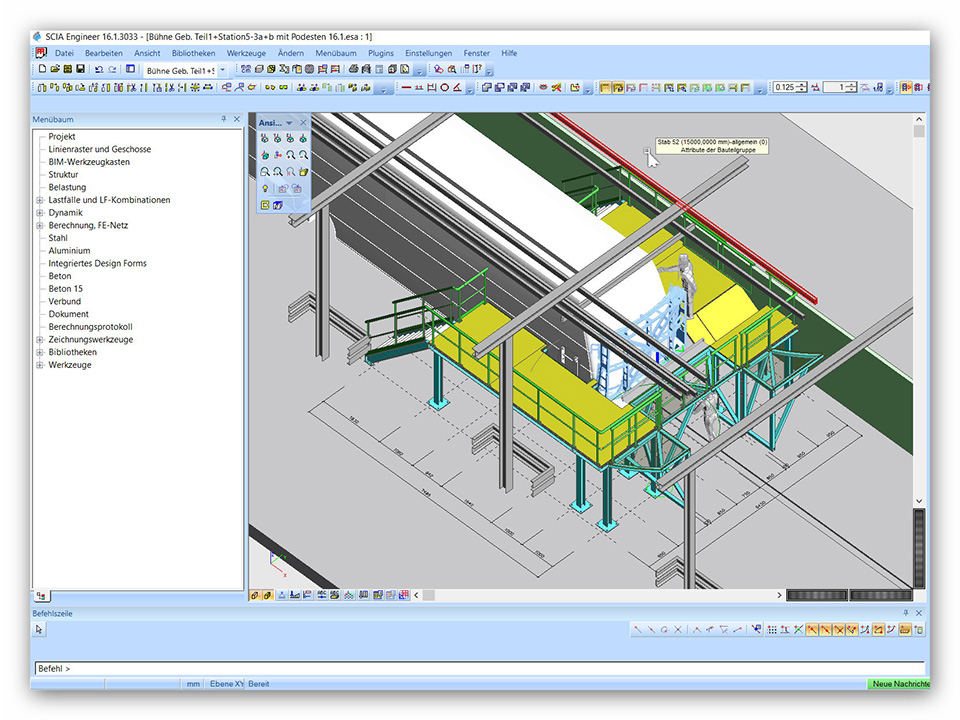Select the circle drawing tool icon
The width and height of the screenshot is (960, 720).
[445, 88]
